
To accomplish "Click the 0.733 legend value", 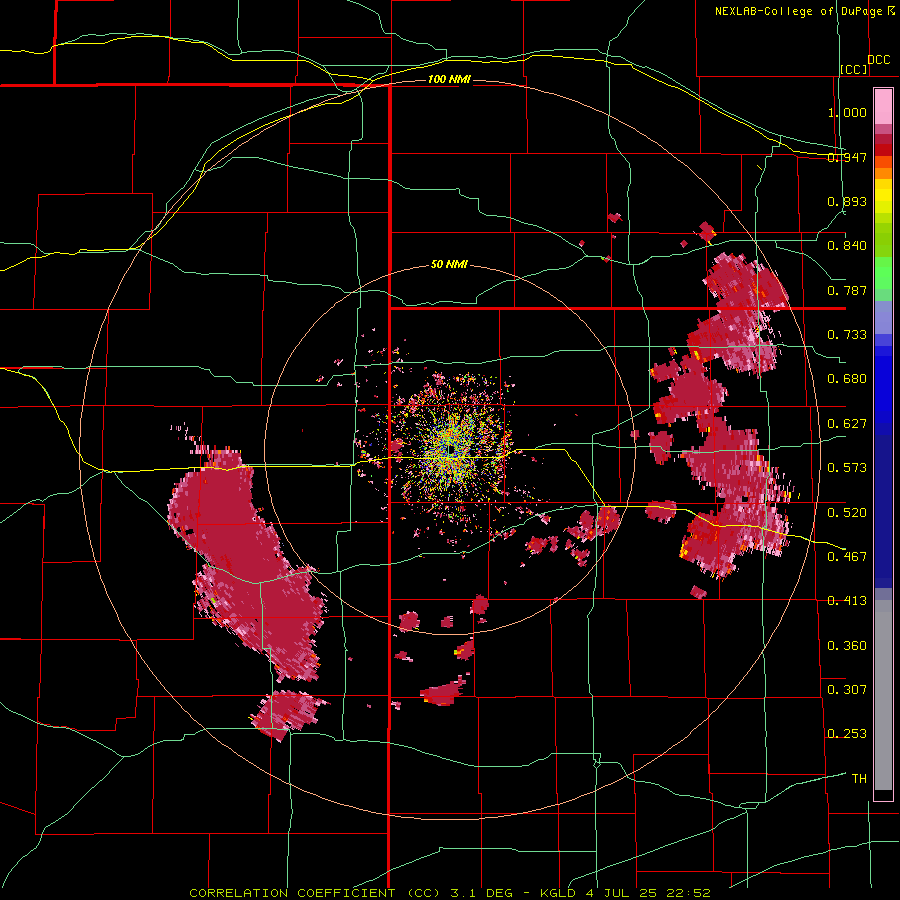I will click(847, 335).
